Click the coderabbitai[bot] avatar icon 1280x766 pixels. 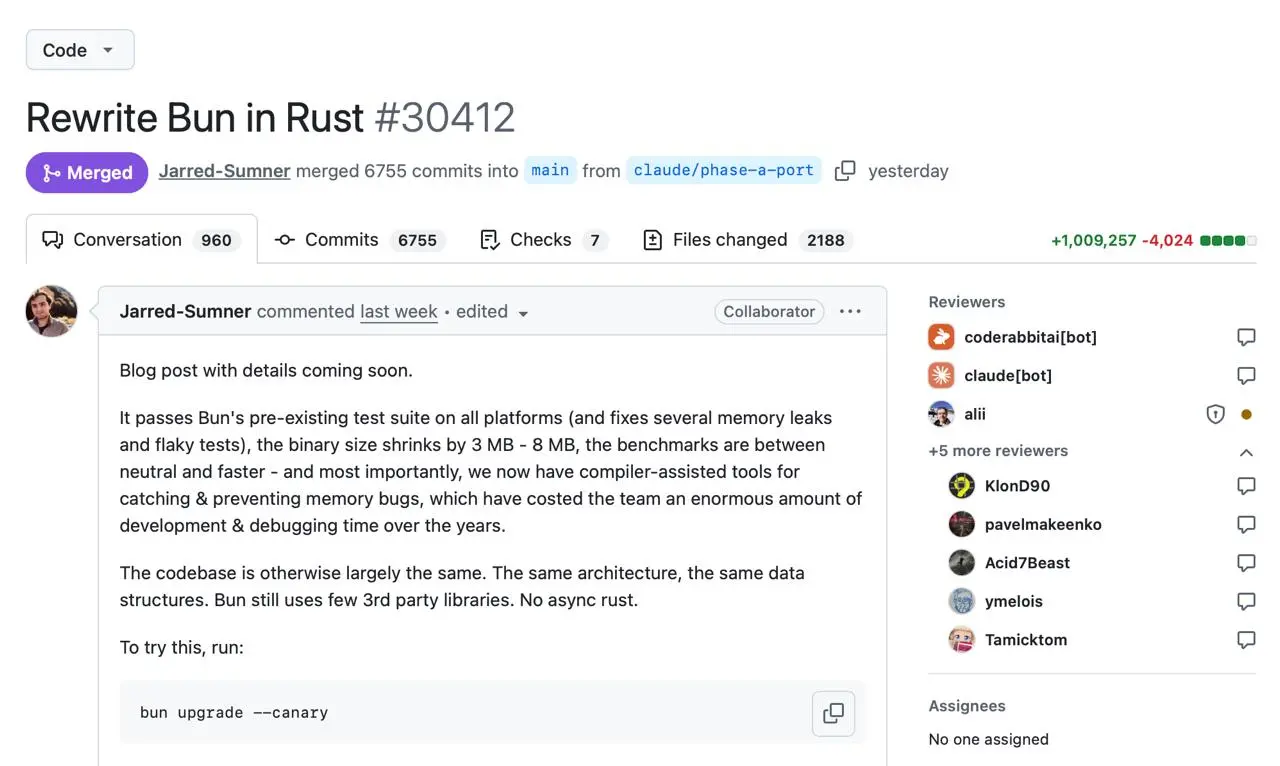941,337
